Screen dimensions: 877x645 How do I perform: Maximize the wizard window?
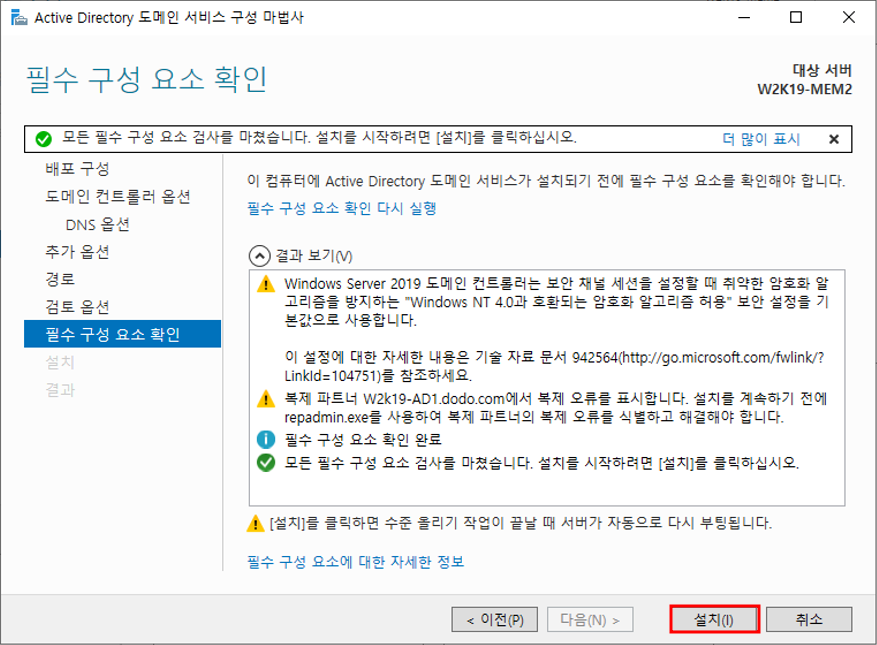[x=796, y=17]
